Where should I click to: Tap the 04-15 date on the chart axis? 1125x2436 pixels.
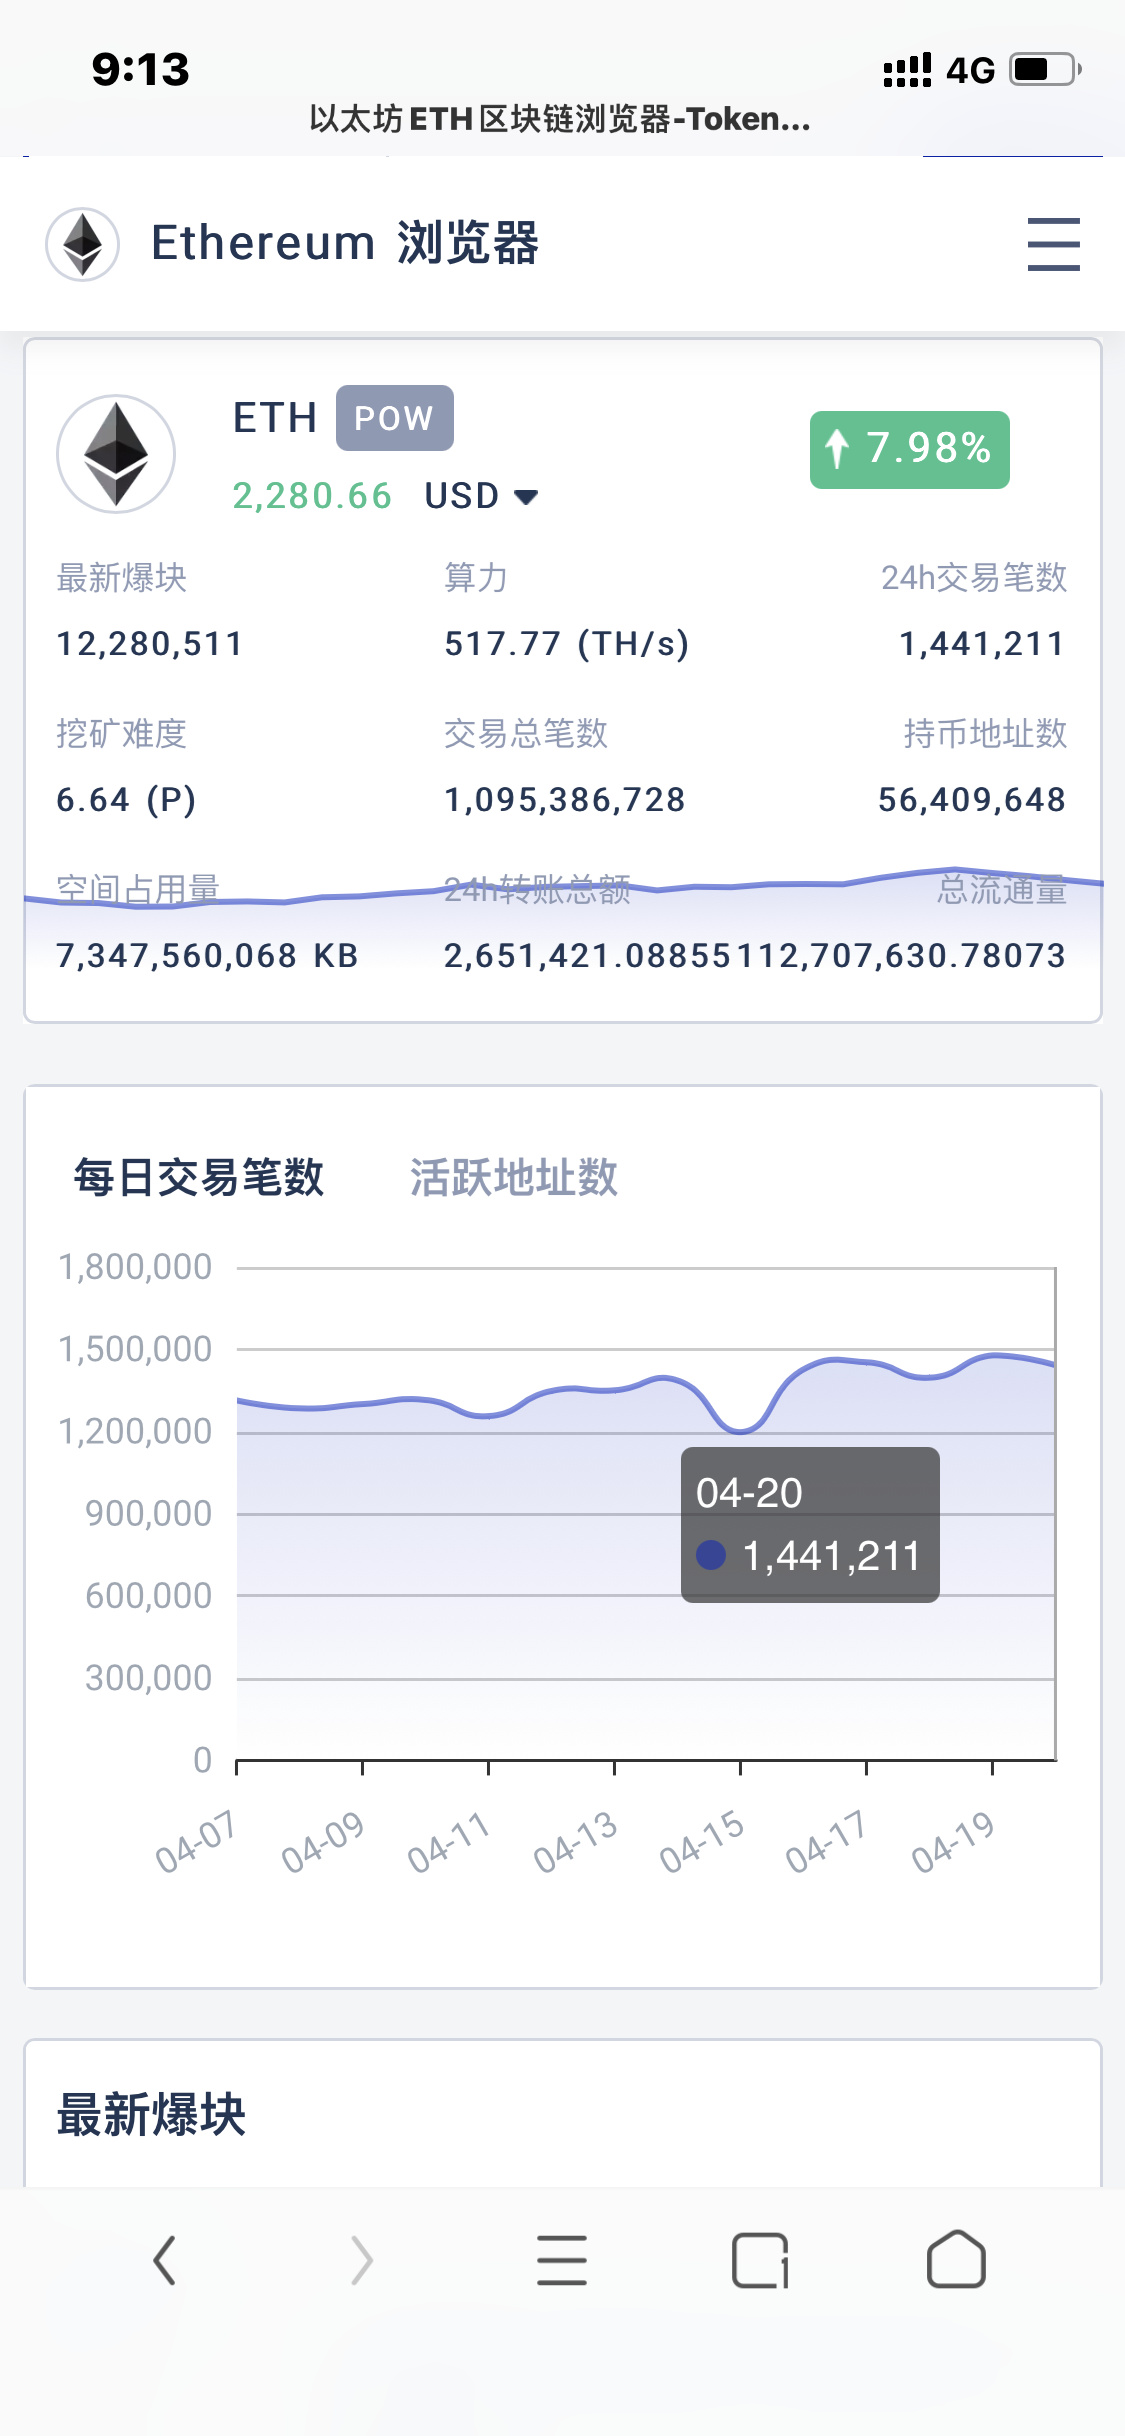click(701, 1841)
